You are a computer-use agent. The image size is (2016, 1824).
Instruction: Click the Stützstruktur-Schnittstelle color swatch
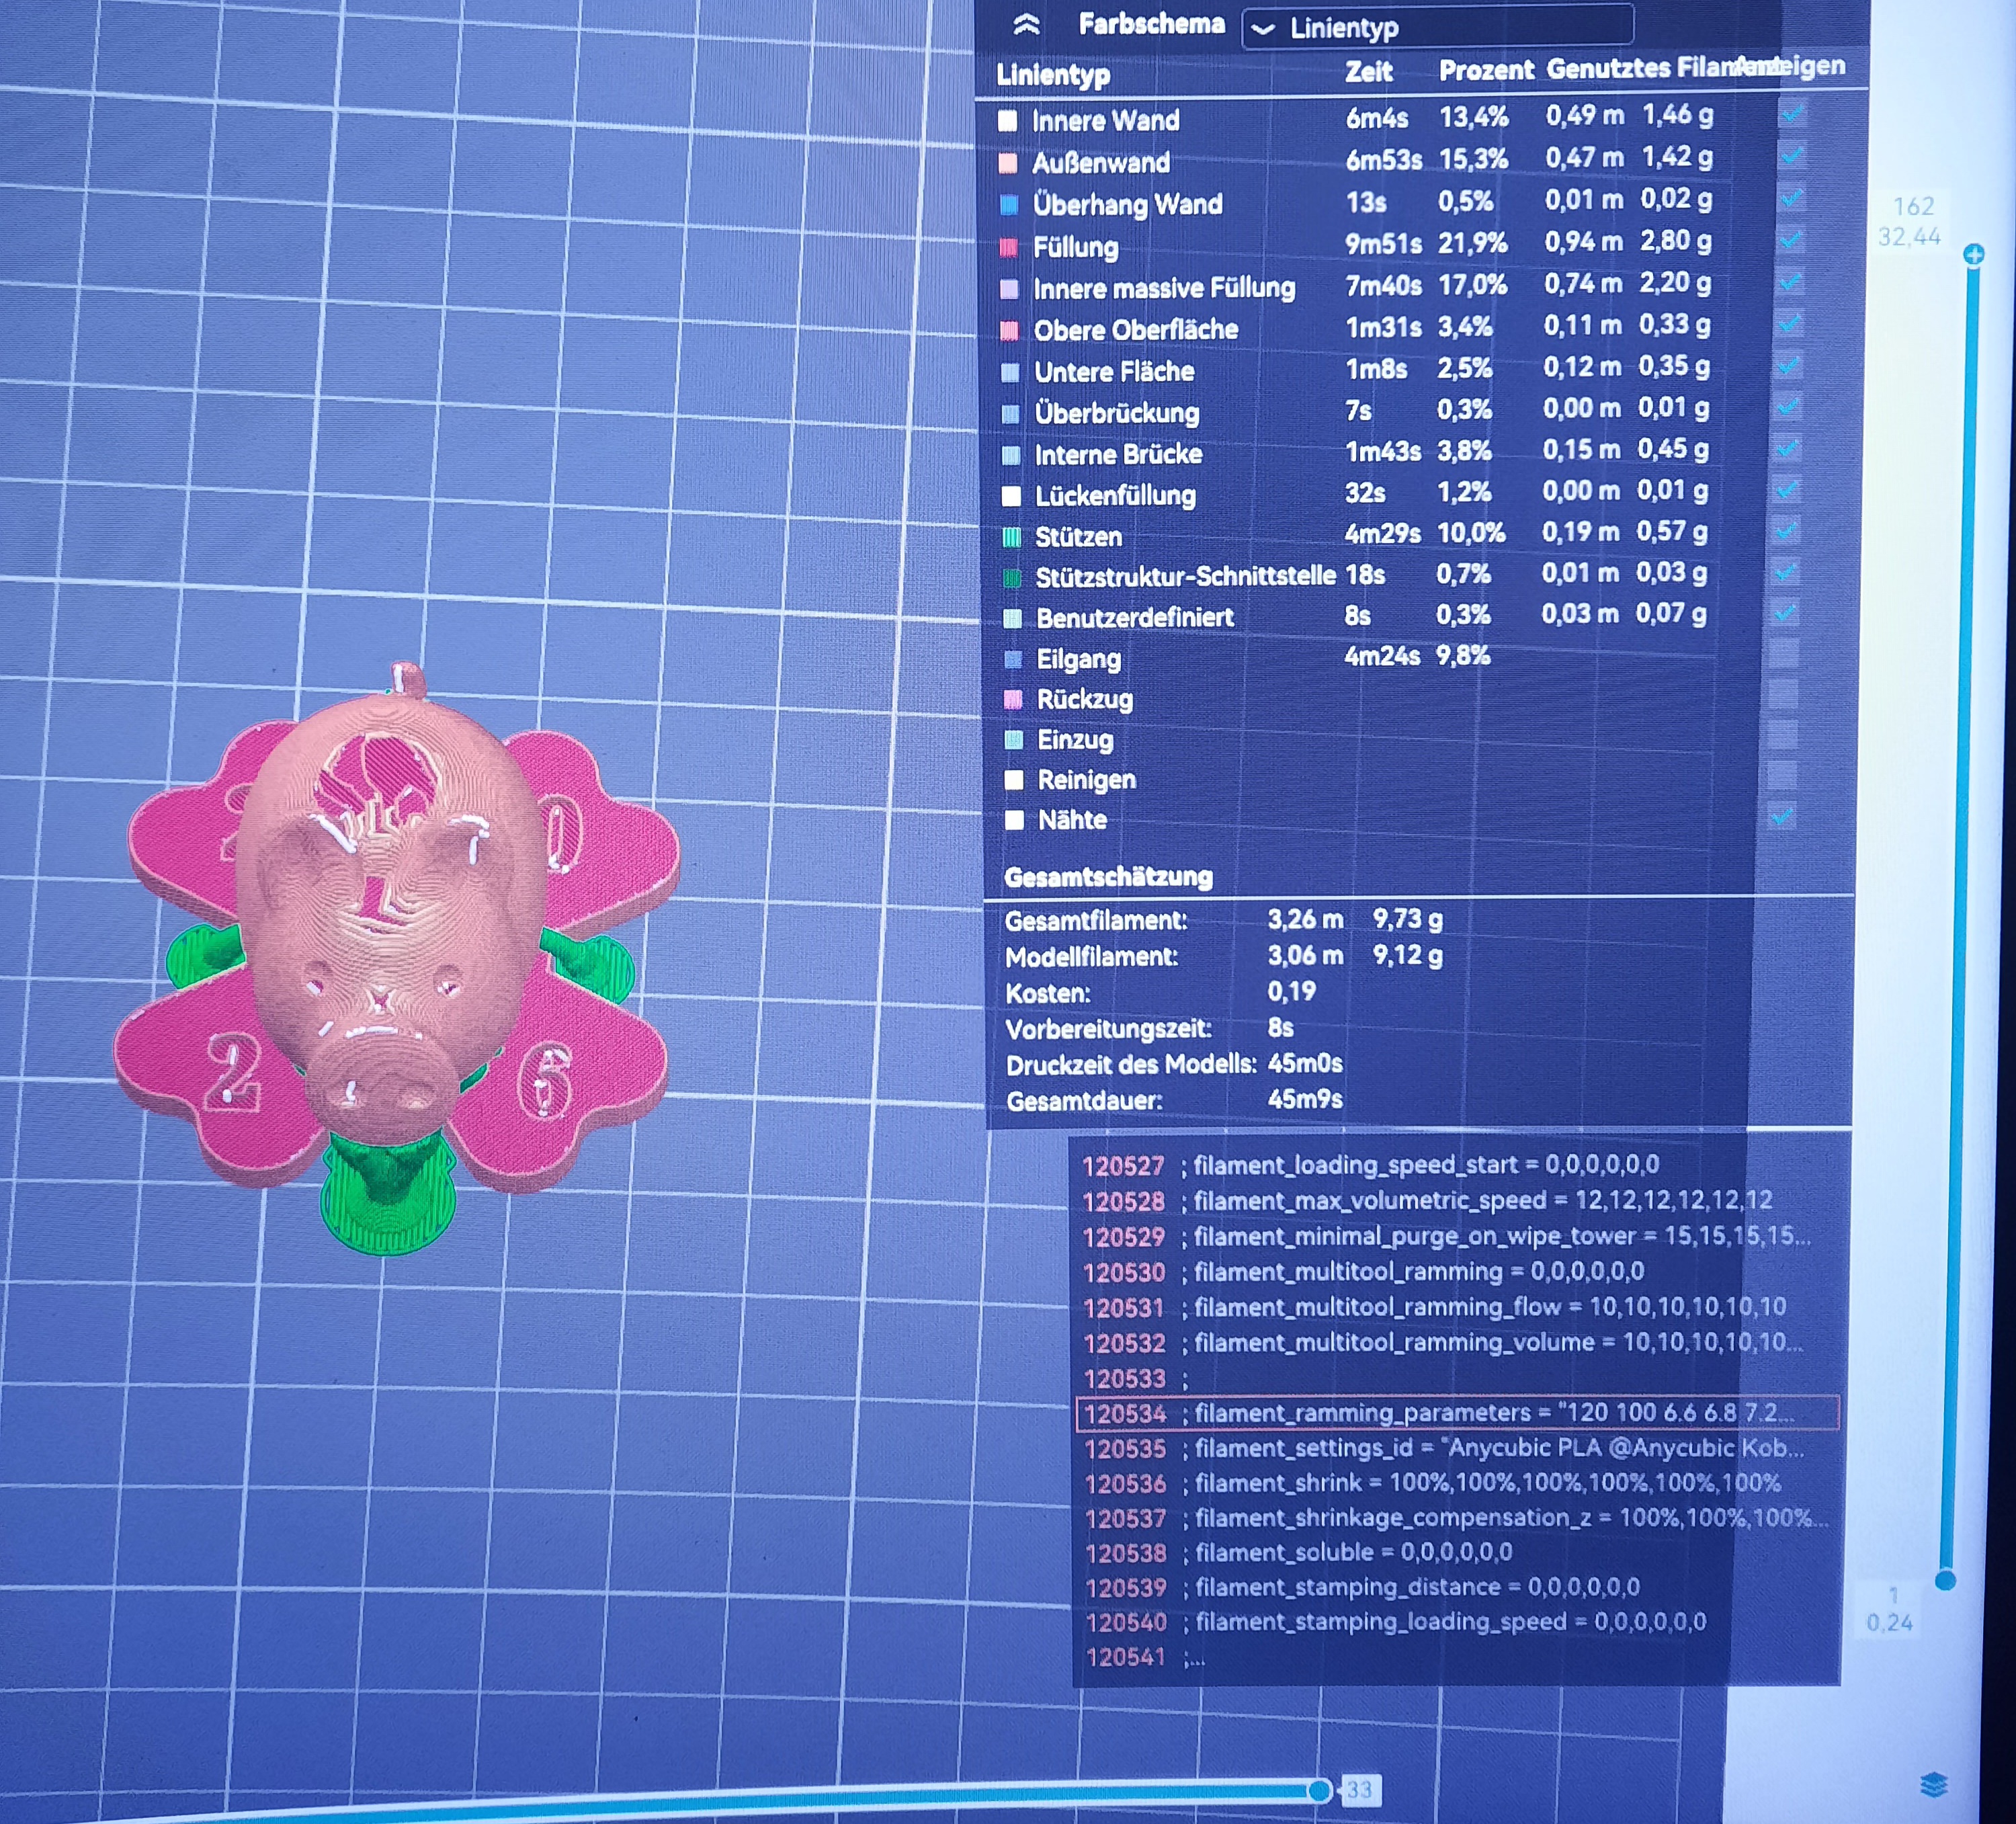click(1012, 578)
